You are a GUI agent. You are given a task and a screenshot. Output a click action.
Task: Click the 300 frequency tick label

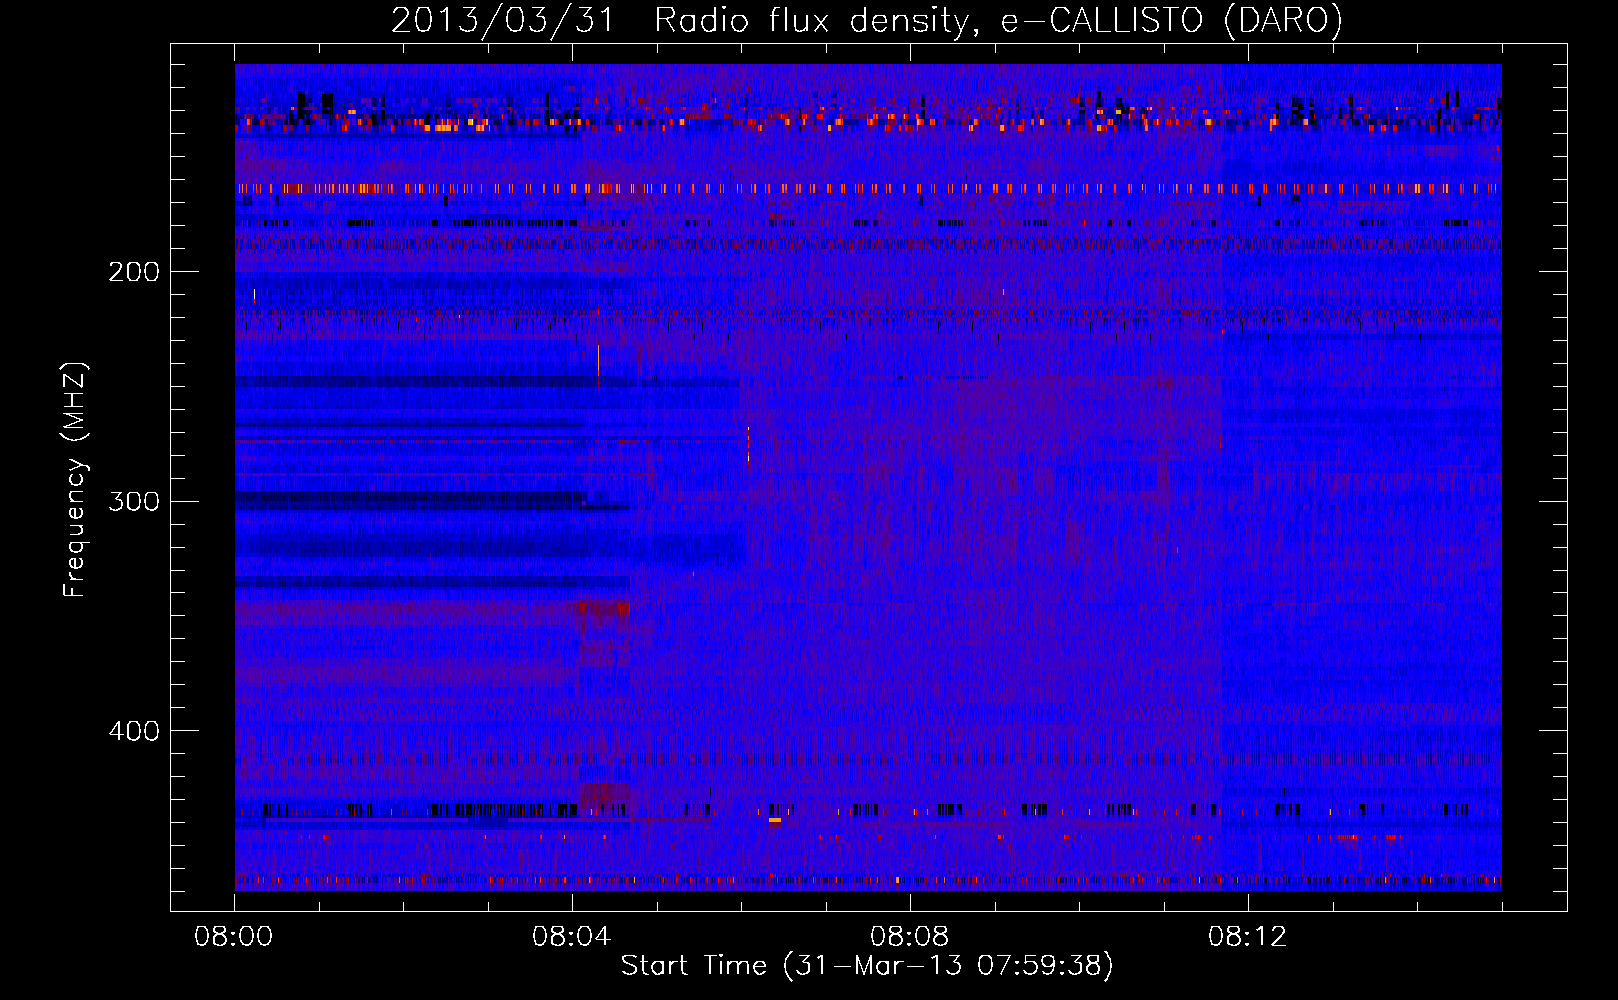(134, 501)
